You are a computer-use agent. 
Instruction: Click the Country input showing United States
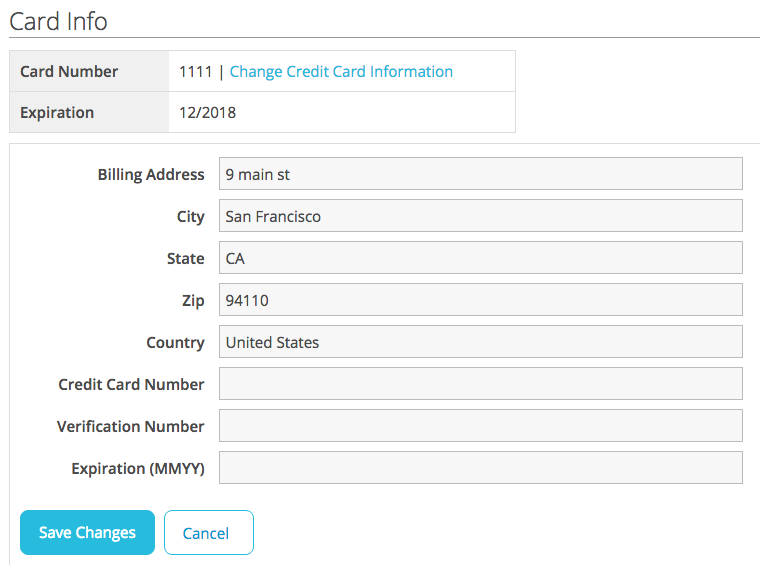tap(480, 342)
